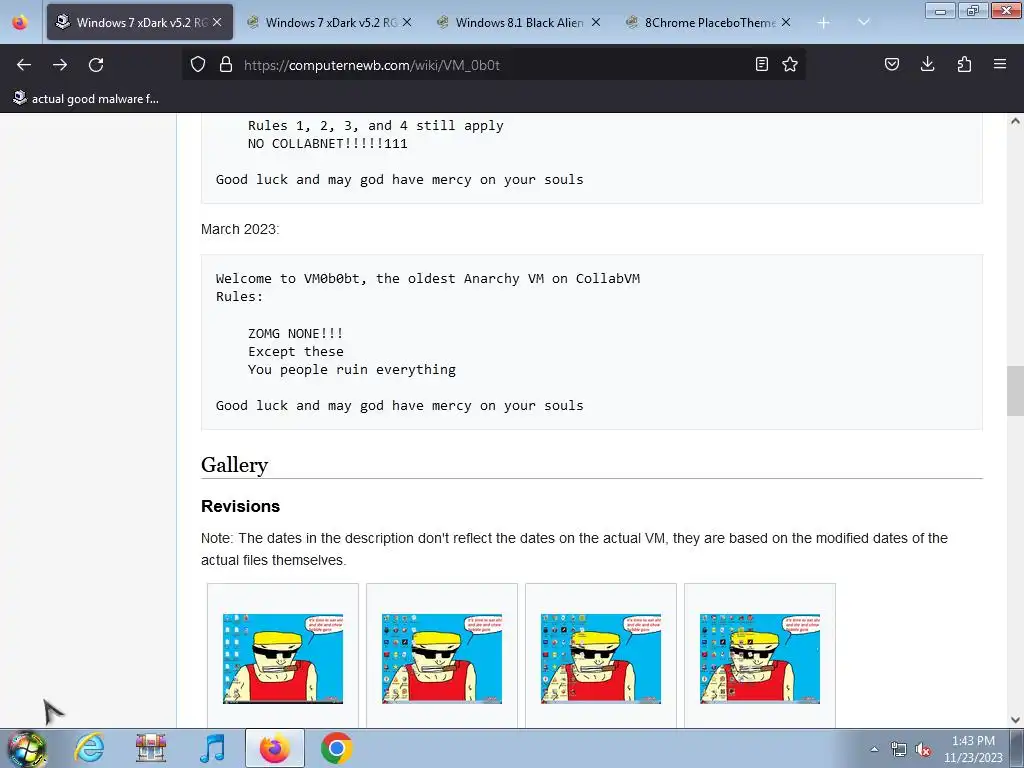Go forward to the next page

[x=60, y=65]
